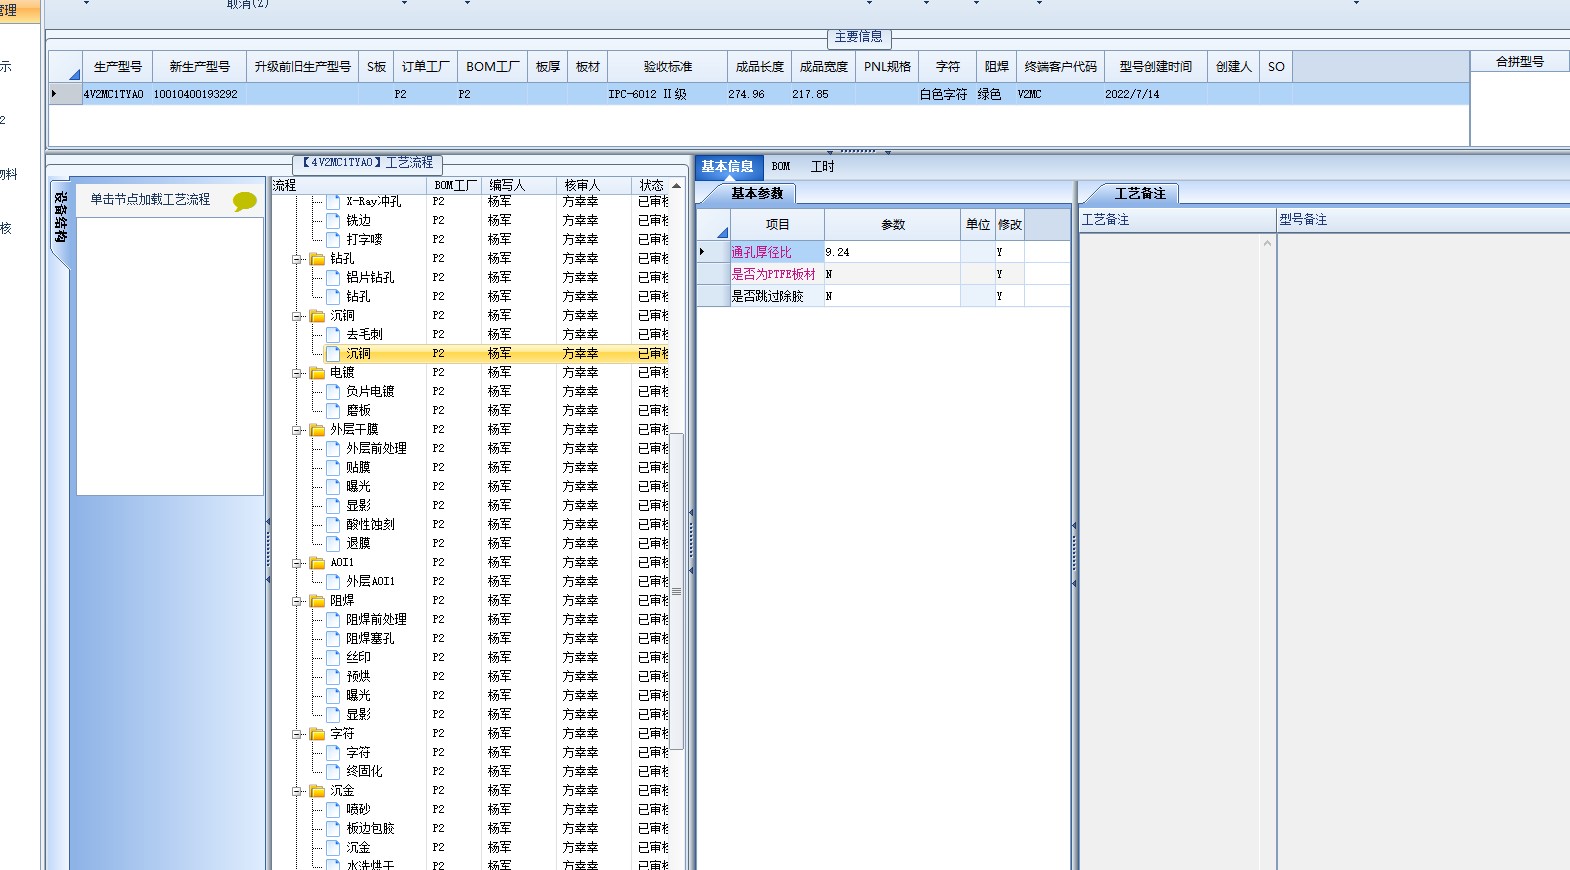Click the 打字唛 document icon
This screenshot has height=870, width=1570.
pos(333,239)
